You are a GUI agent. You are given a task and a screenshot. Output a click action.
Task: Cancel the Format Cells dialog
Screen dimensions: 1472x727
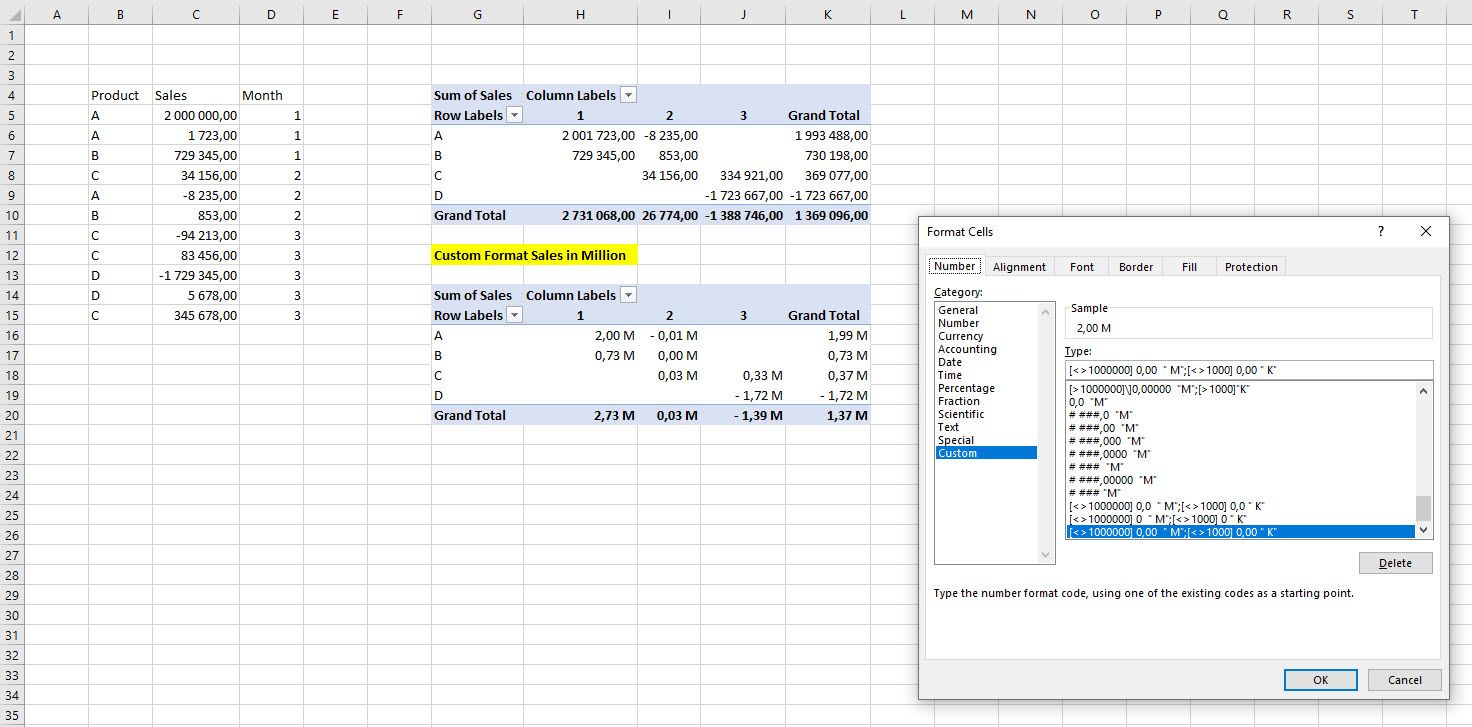[x=1404, y=680]
